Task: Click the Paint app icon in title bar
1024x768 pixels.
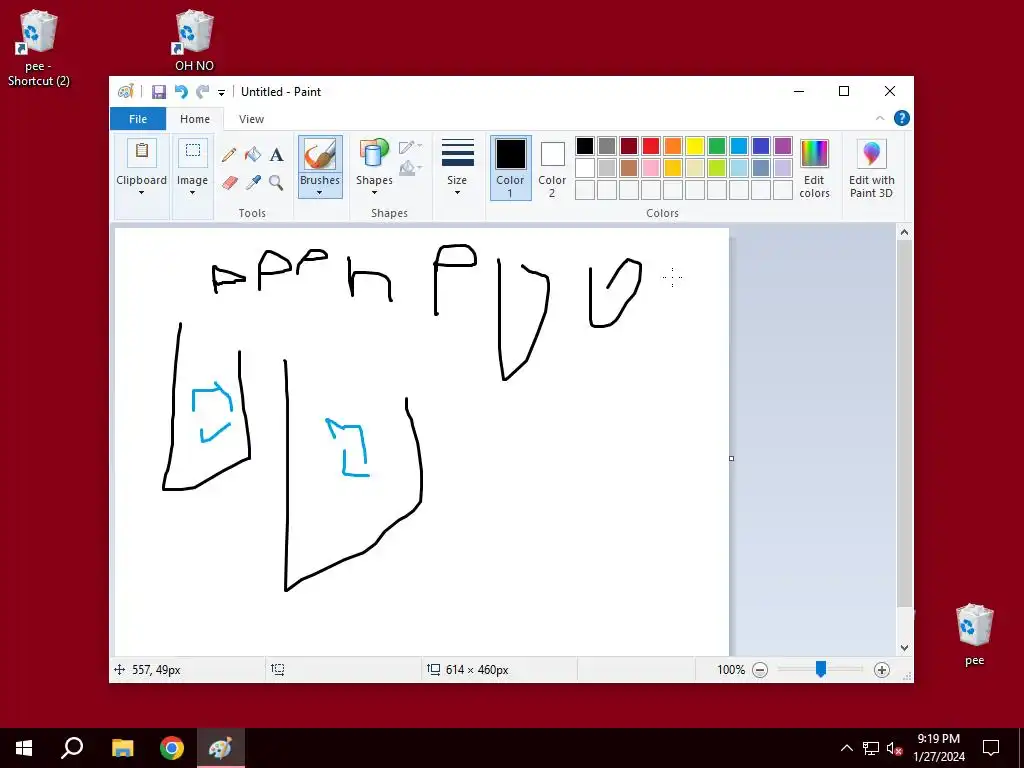Action: [125, 91]
